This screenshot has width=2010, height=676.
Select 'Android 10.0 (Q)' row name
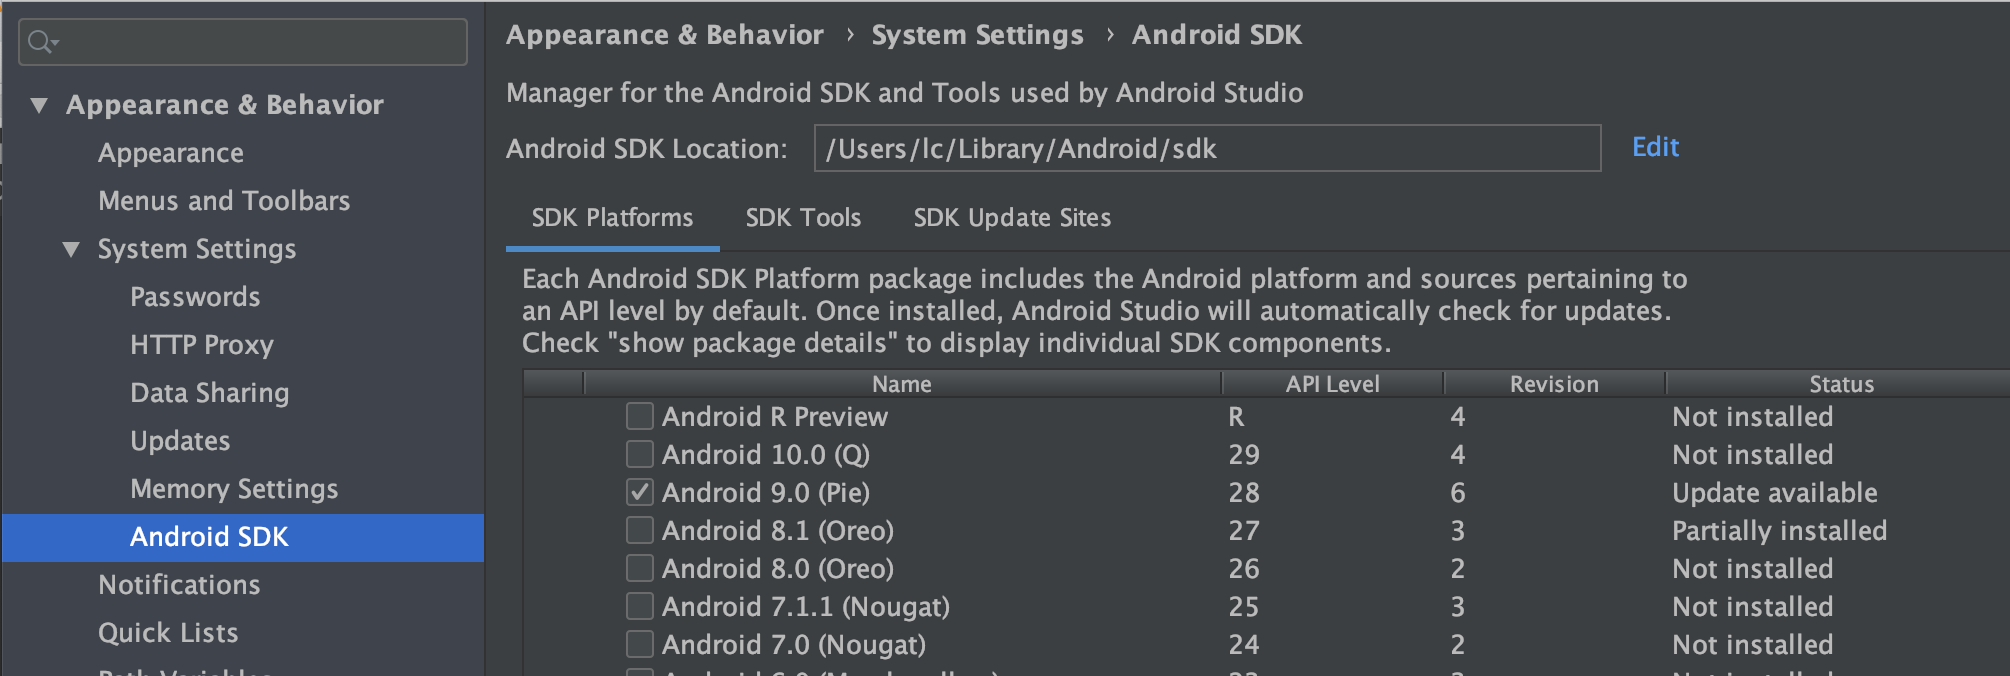(766, 455)
